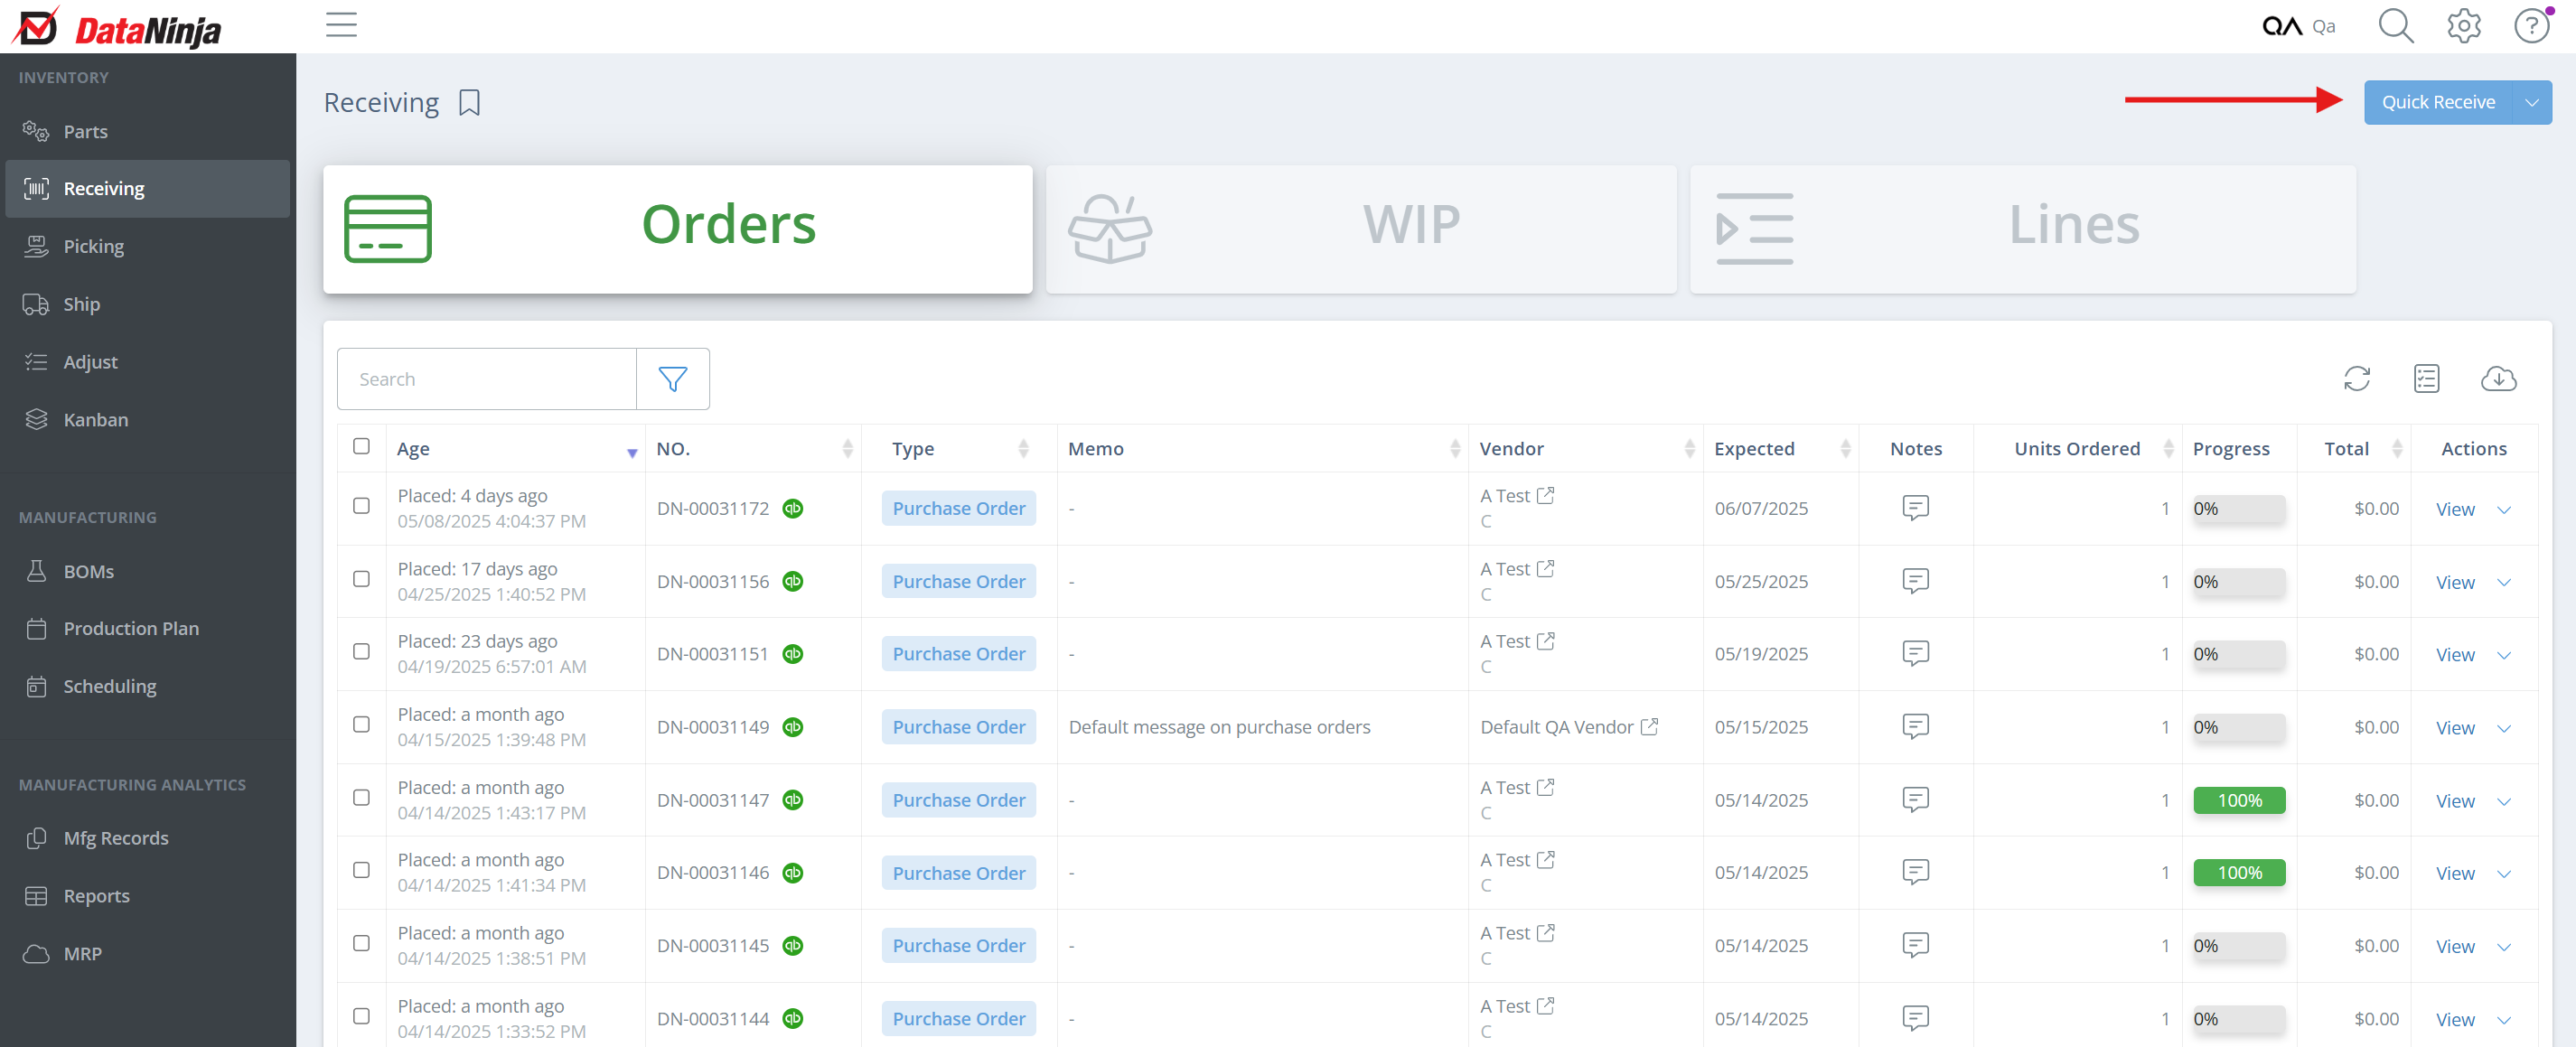Select checkbox for order DN-00031151

361,652
